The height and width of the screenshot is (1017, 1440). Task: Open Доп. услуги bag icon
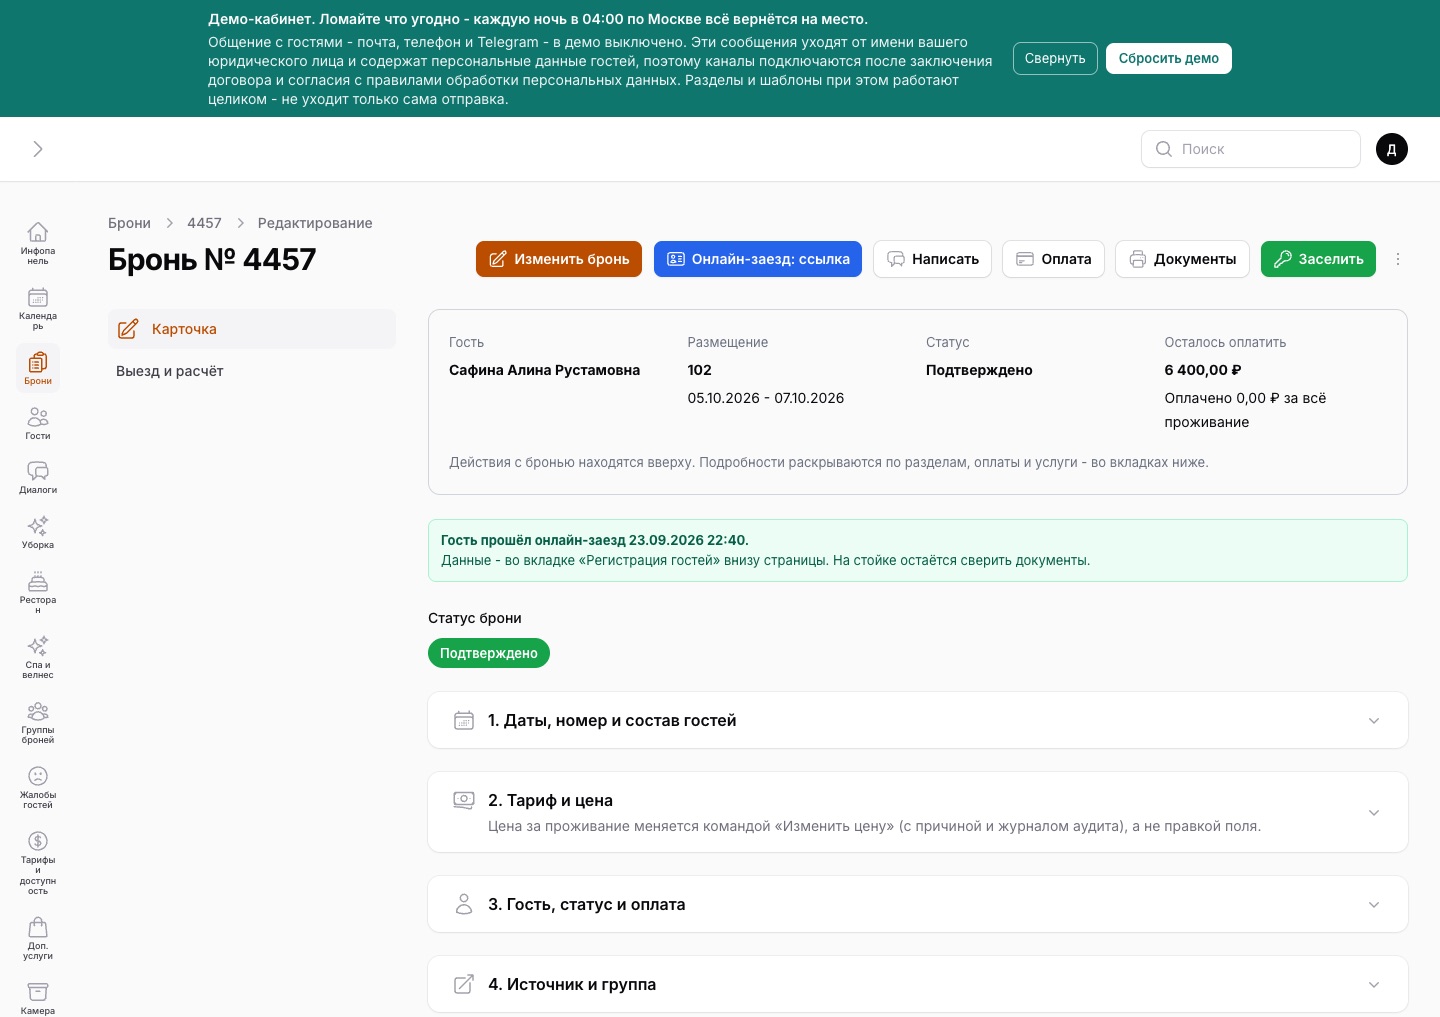[38, 938]
